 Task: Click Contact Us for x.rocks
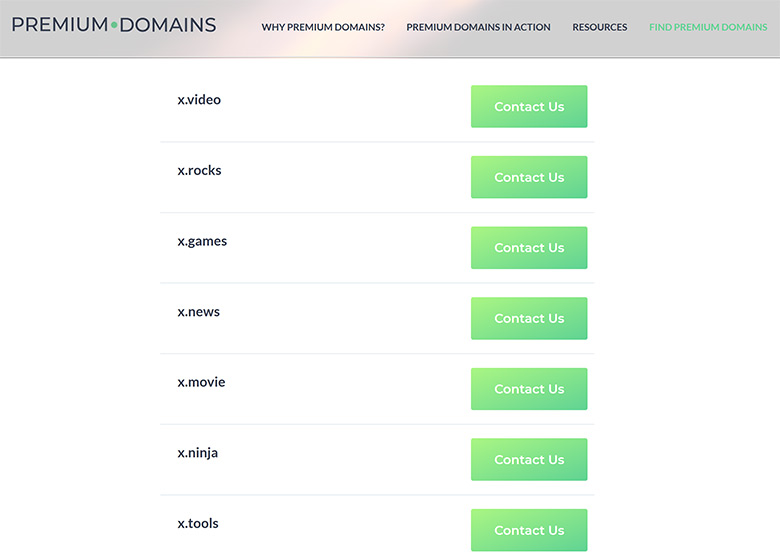(529, 177)
